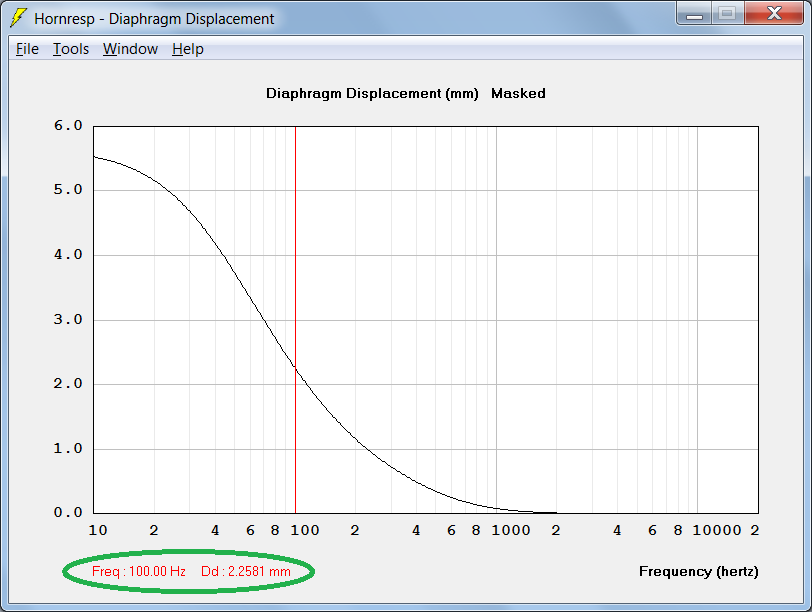
Task: Click the 'Frequency (hertz)' axis label
Action: (699, 572)
